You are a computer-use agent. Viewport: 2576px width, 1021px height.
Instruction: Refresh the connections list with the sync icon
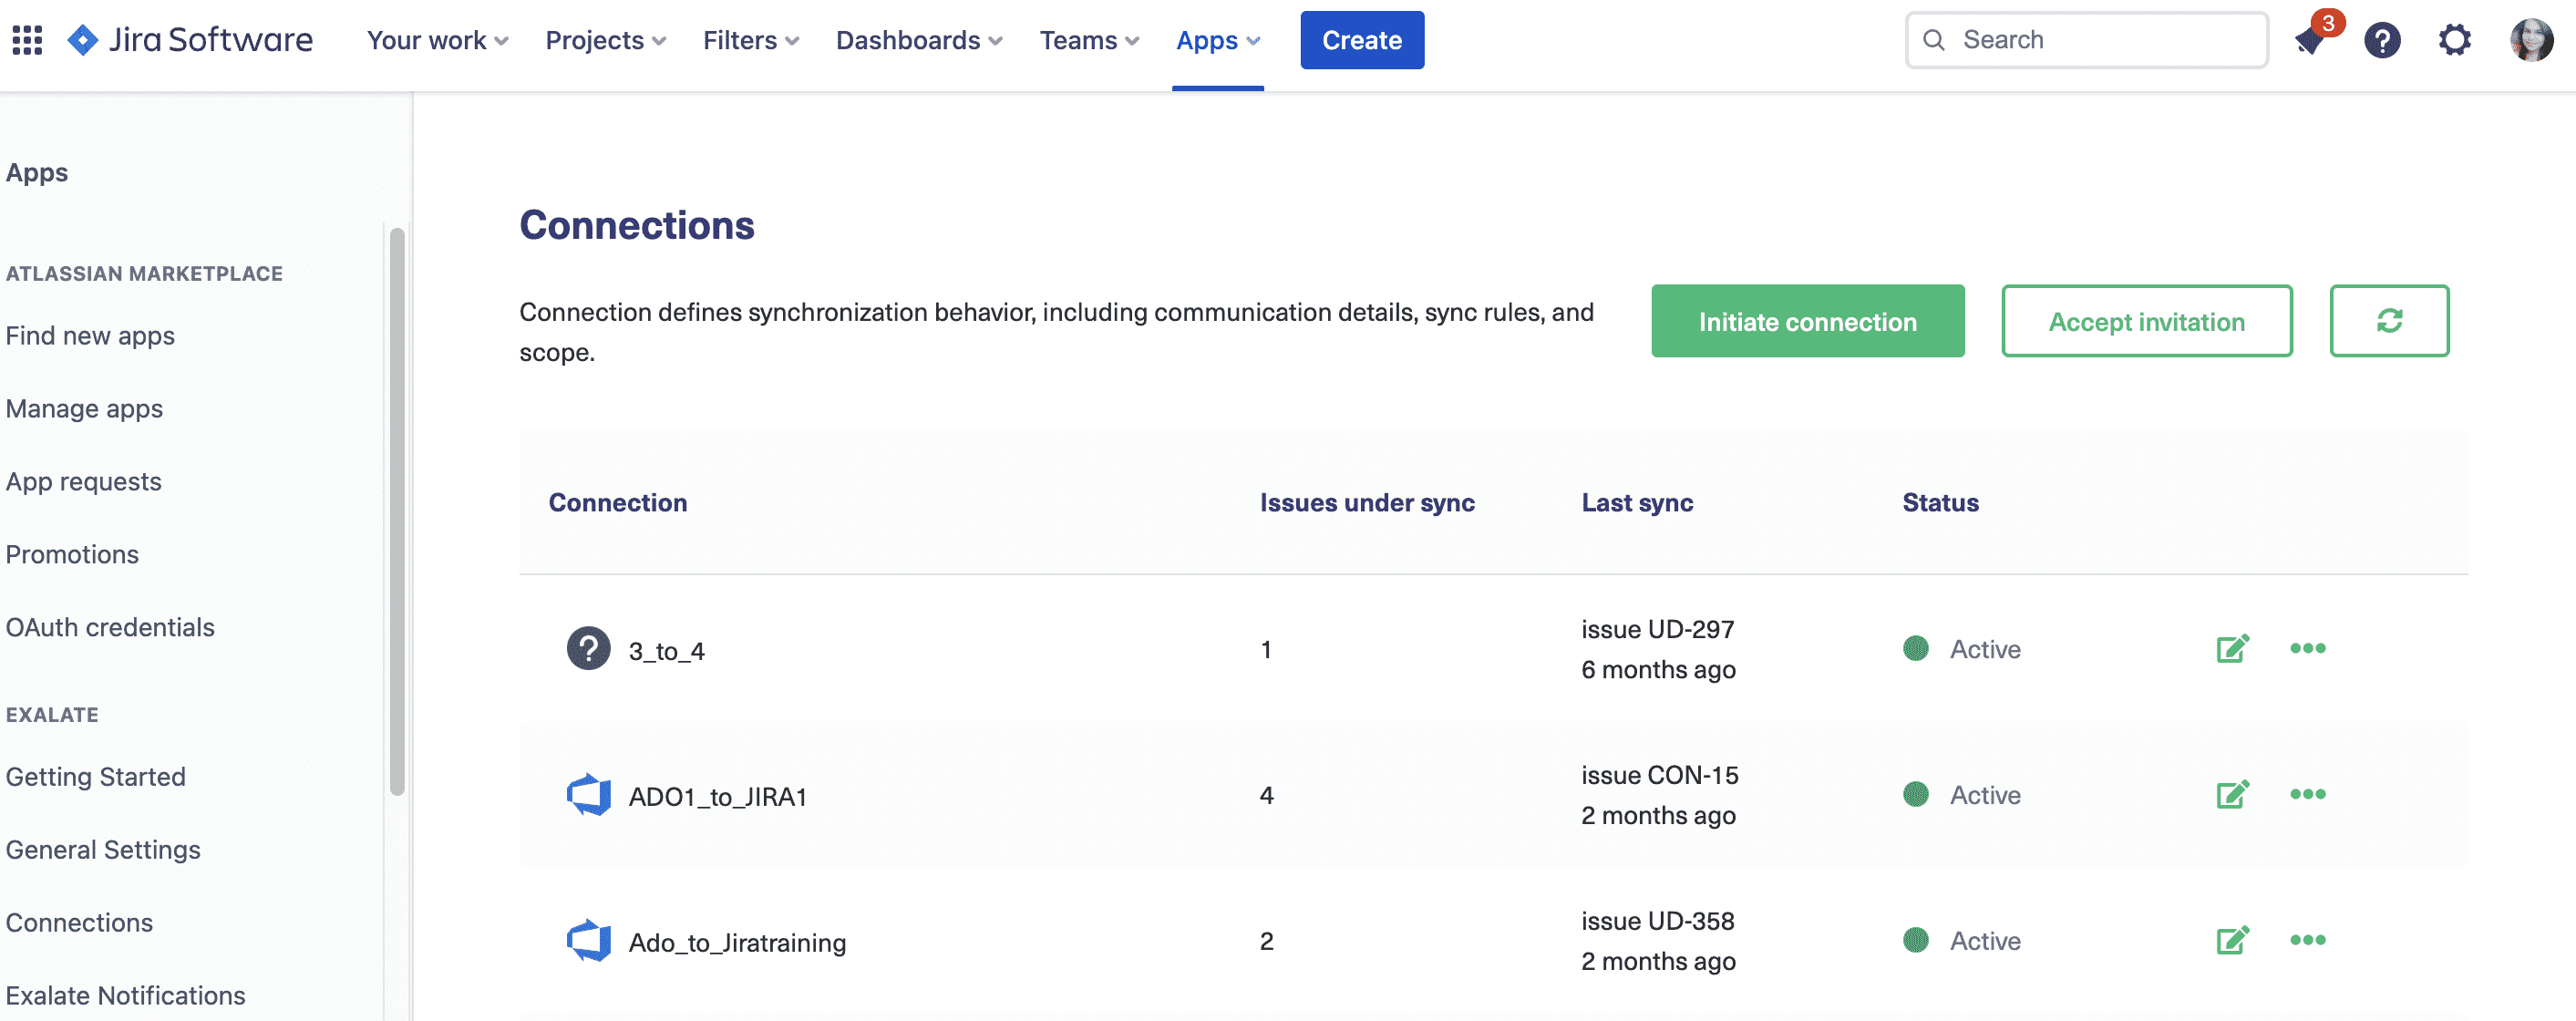click(2389, 321)
